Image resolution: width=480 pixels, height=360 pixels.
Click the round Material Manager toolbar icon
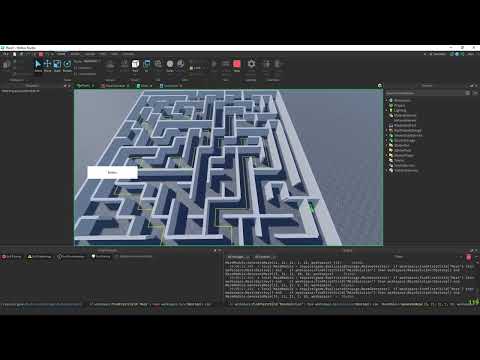pos(170,65)
